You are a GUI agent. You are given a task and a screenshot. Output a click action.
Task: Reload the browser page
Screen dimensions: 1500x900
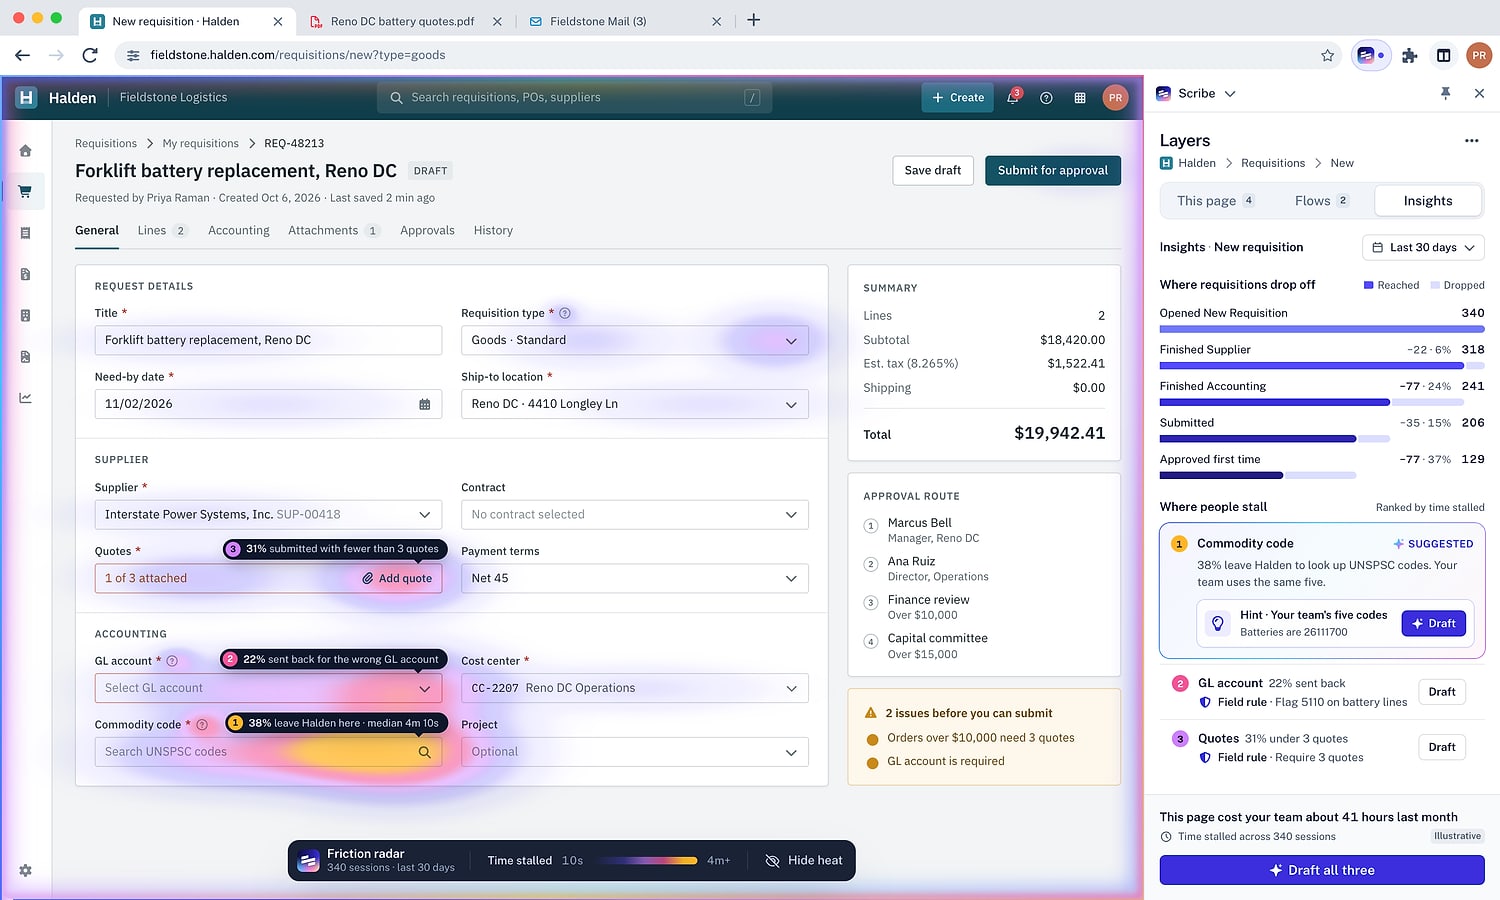[x=90, y=55]
